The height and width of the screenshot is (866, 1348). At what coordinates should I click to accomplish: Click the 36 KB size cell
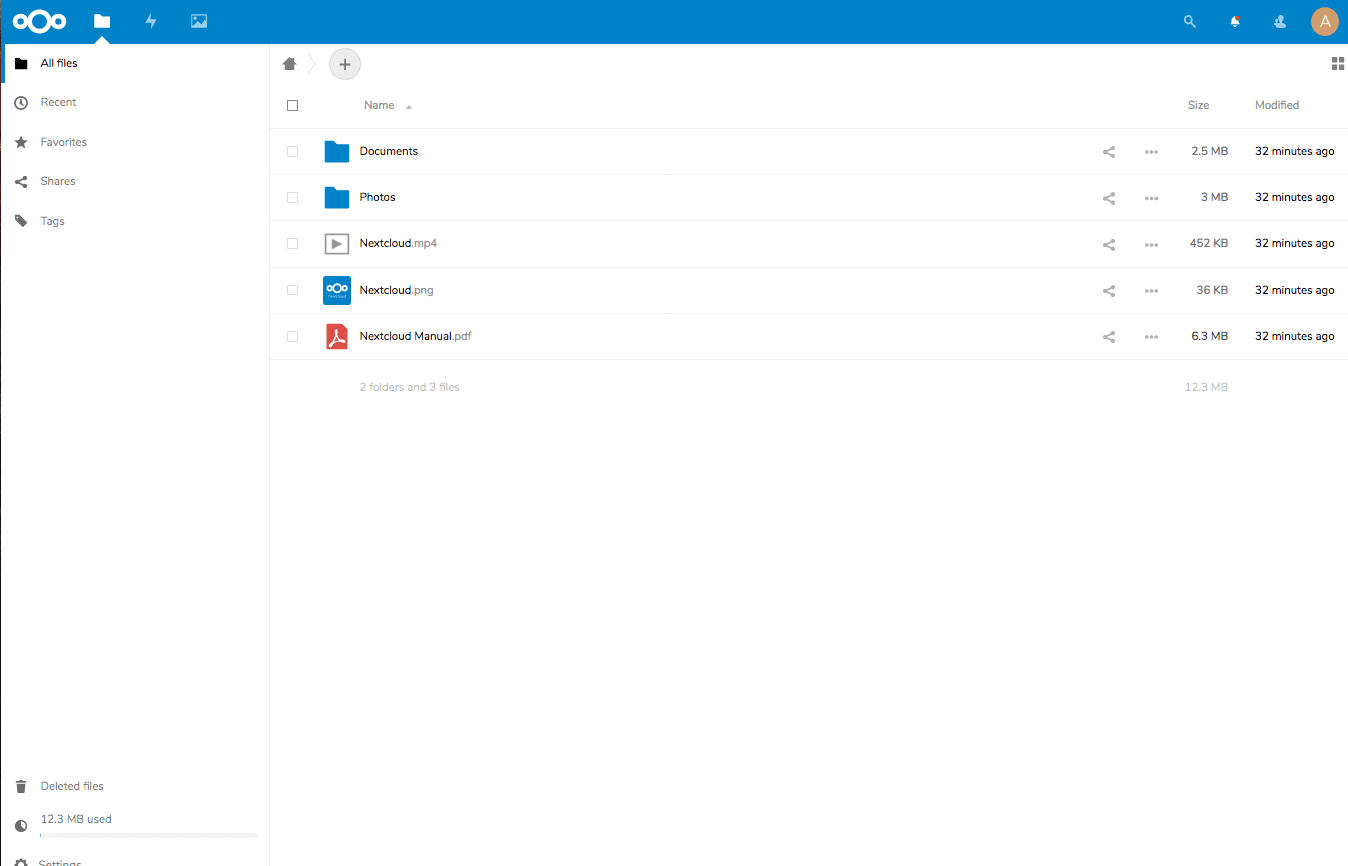(x=1212, y=290)
